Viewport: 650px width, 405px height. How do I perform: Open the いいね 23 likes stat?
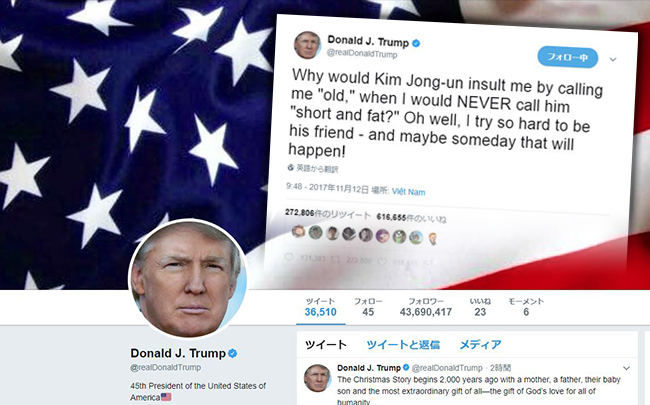tap(480, 307)
